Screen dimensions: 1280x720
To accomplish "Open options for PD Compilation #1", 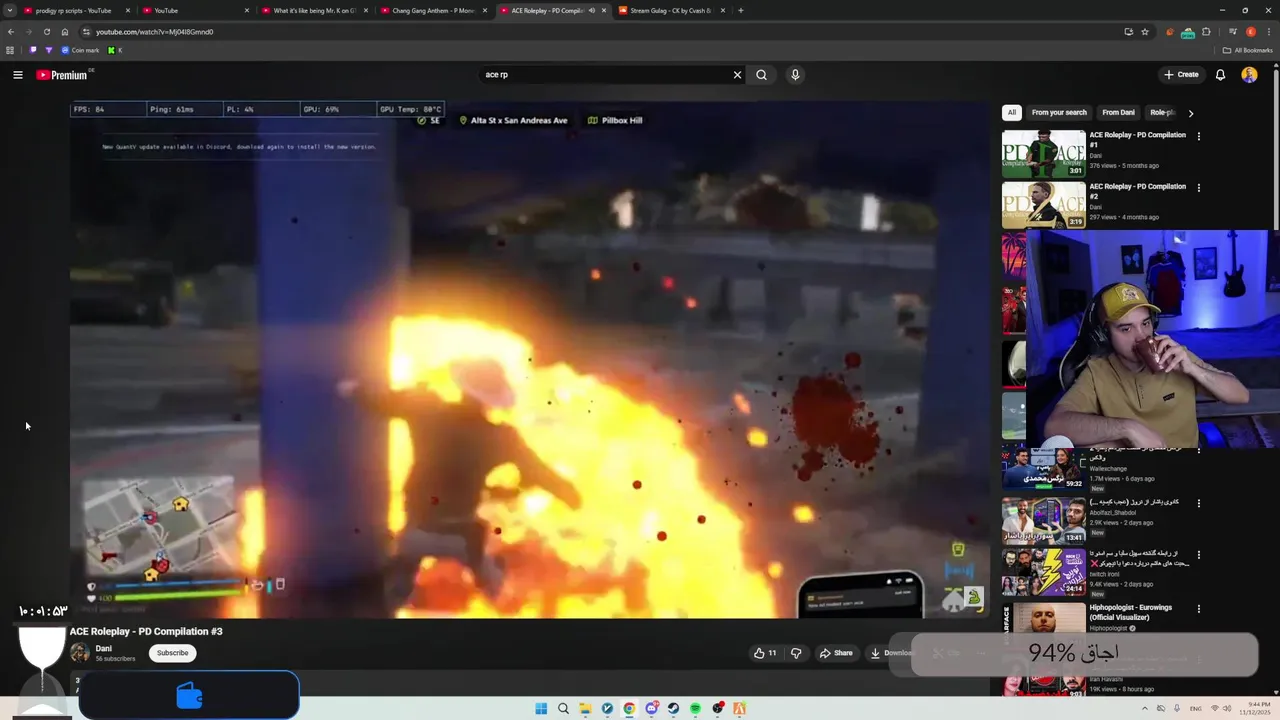I will pos(1198,136).
